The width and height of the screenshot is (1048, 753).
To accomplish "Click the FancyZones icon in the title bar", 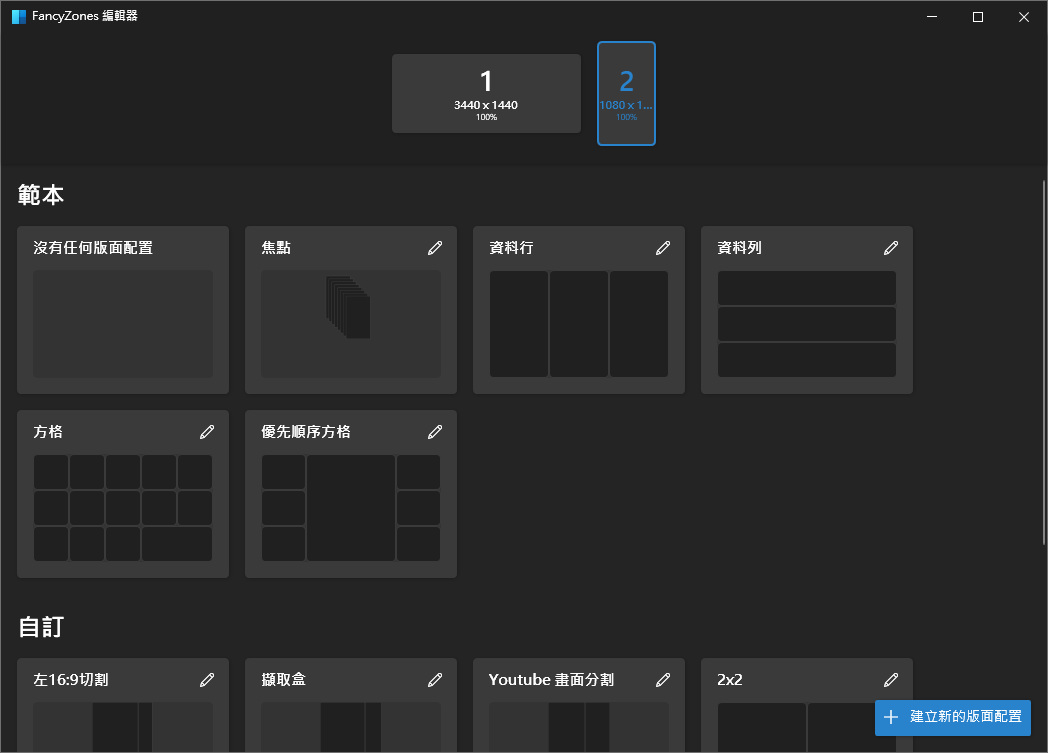I will (18, 16).
